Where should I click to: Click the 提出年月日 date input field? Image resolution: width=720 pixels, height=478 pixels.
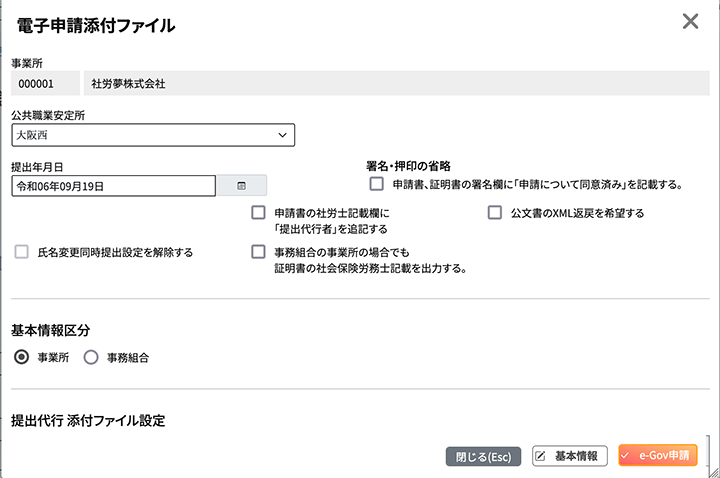pyautogui.click(x=113, y=186)
